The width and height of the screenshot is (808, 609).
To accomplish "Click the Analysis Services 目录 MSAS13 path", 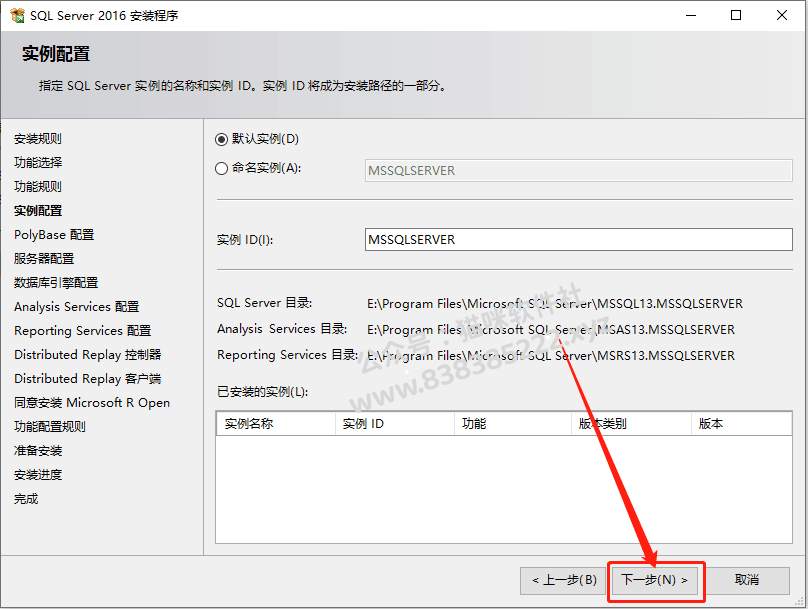I will 551,330.
